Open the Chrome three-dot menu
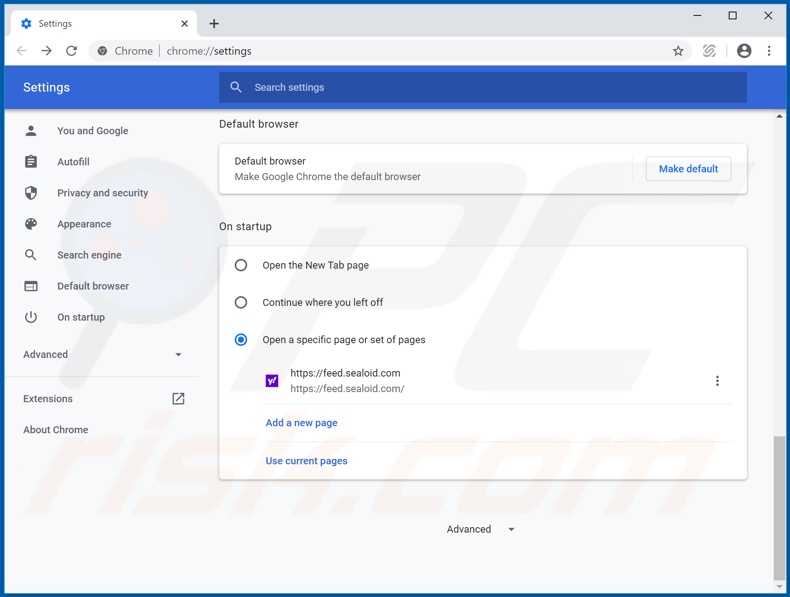790x597 pixels. pos(769,51)
